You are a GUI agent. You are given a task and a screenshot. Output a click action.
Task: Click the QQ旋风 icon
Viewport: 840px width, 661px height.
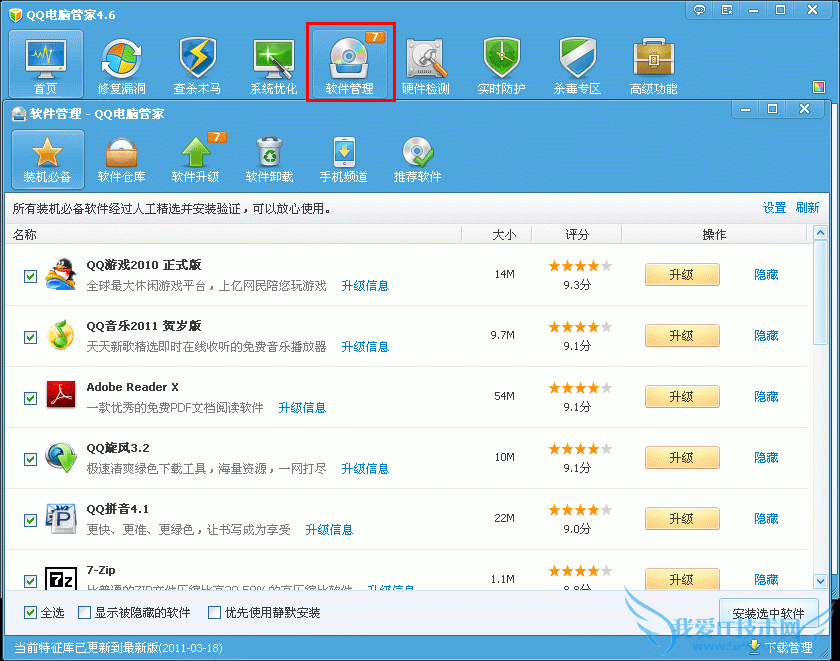click(x=61, y=457)
